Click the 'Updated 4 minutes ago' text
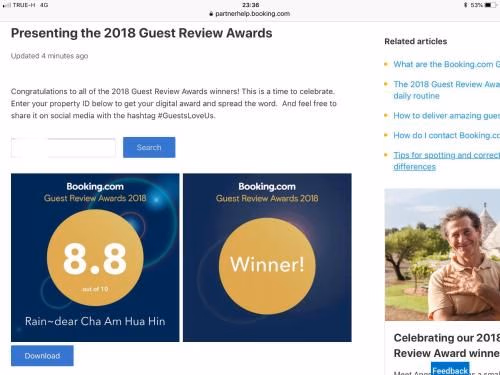Image resolution: width=500 pixels, height=375 pixels. click(49, 56)
